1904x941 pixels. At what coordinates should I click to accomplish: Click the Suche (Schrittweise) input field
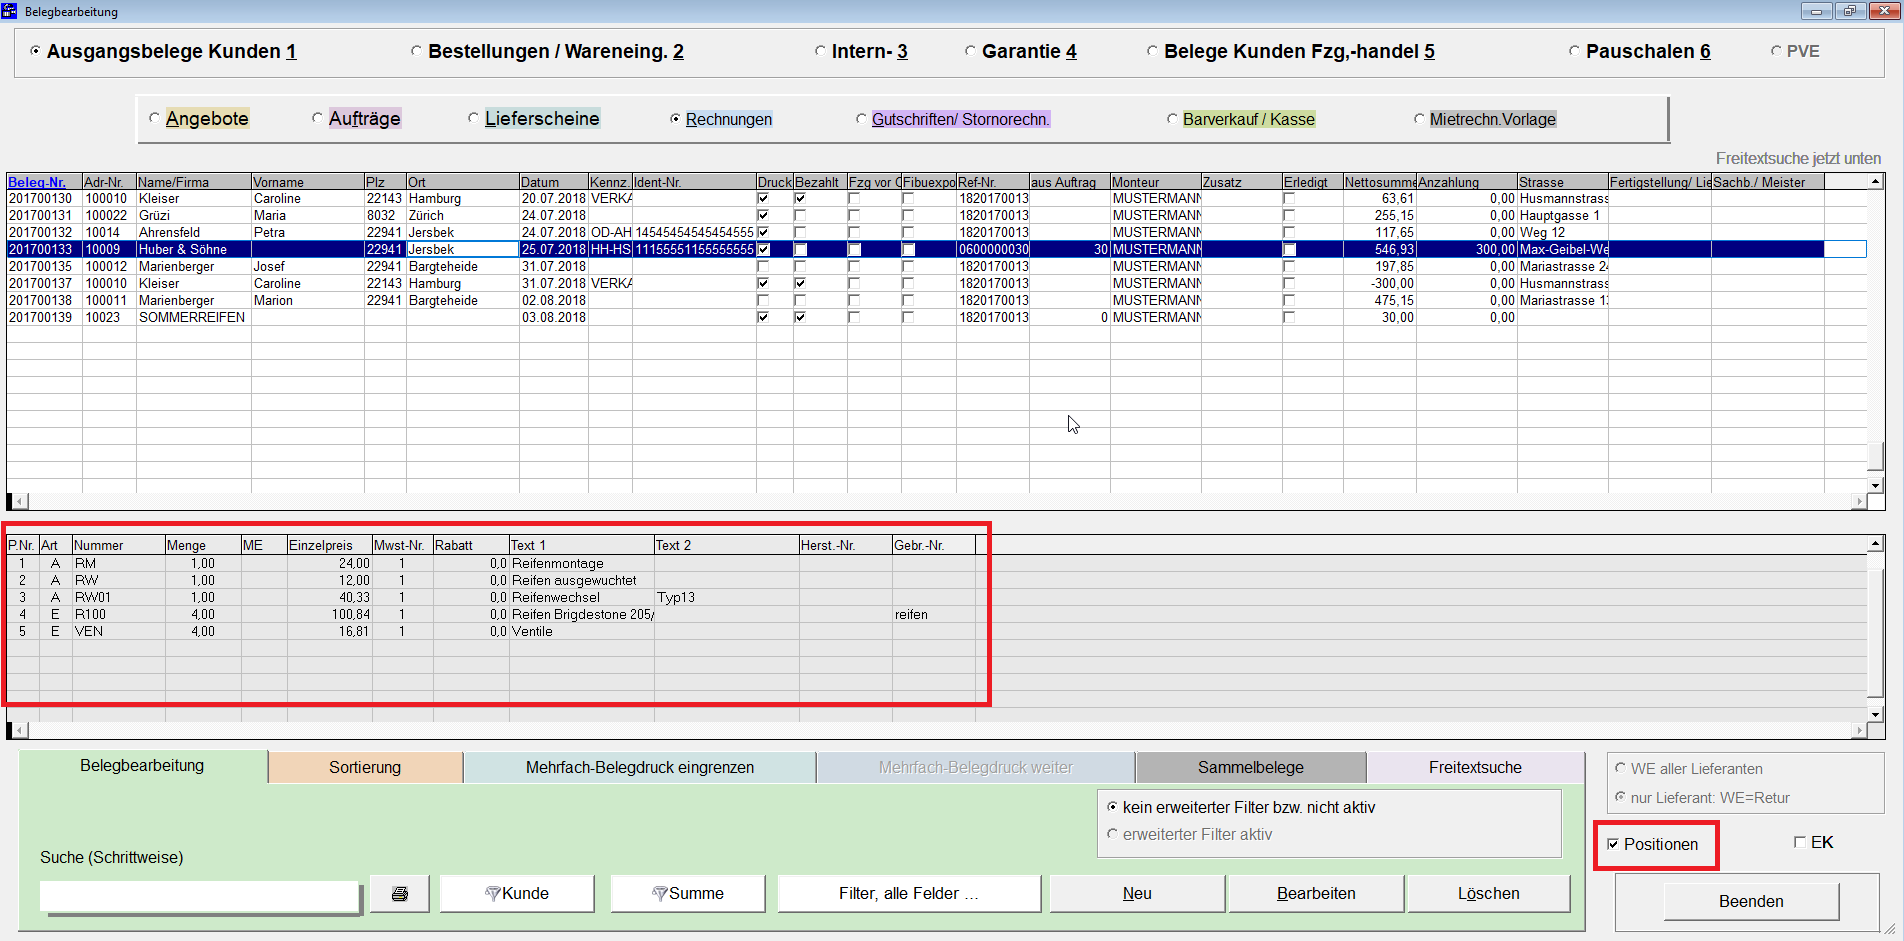click(199, 896)
